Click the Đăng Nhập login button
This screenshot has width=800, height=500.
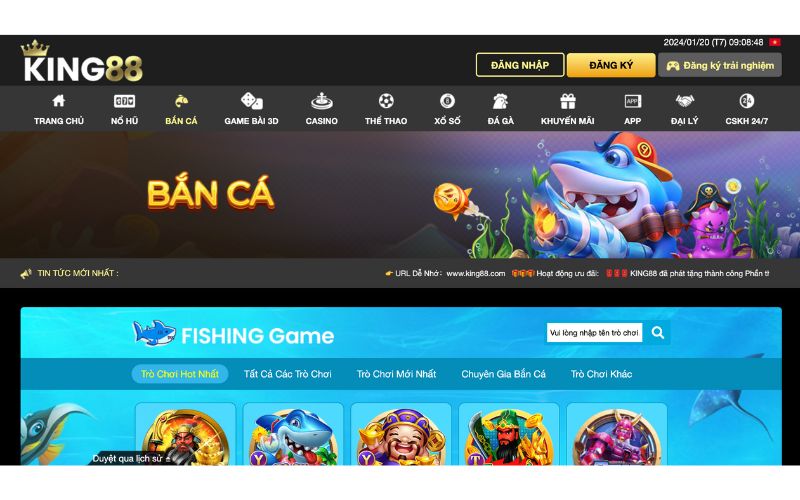(520, 65)
